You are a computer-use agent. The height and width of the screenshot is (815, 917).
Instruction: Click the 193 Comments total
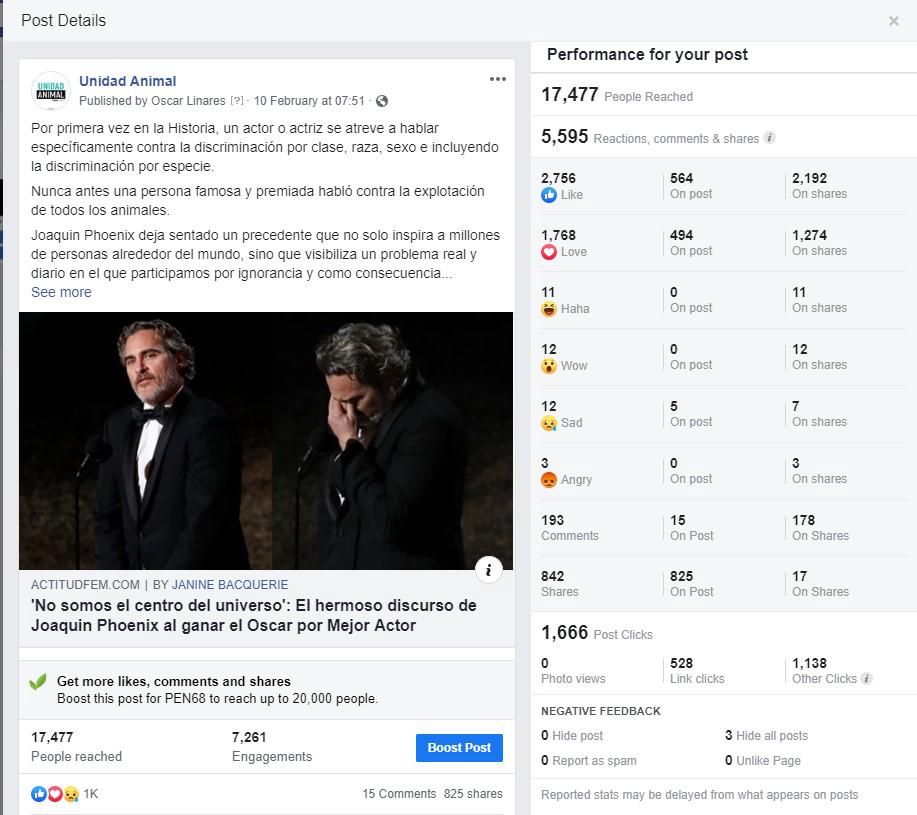(570, 527)
